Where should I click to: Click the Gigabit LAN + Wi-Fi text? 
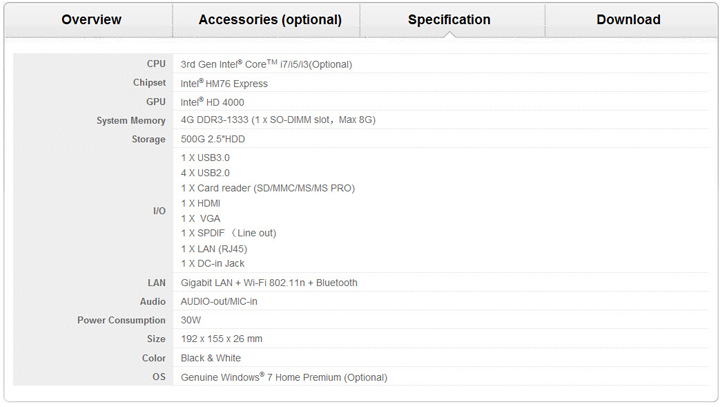tap(268, 283)
